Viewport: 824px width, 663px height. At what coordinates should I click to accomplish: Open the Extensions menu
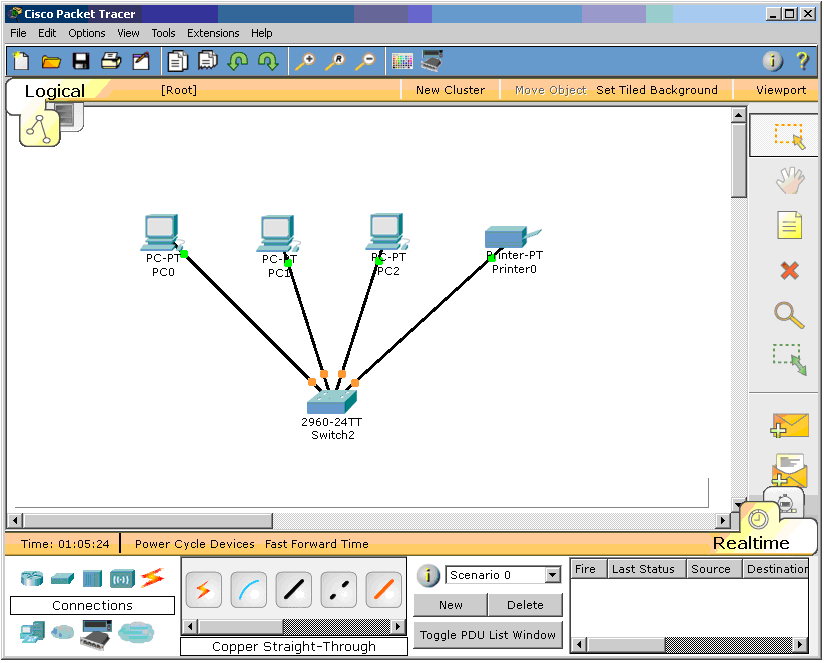click(213, 34)
